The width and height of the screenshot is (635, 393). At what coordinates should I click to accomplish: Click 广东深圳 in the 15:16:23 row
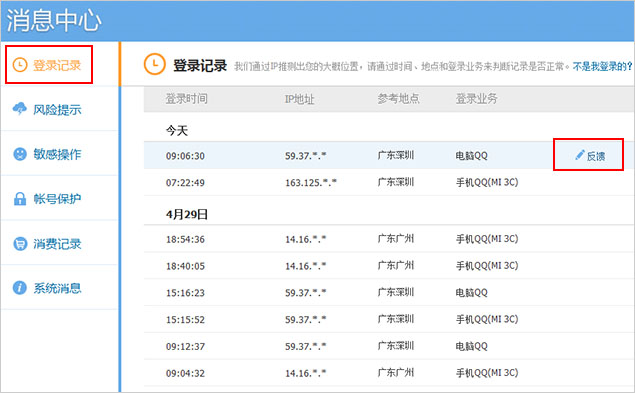[x=396, y=293]
